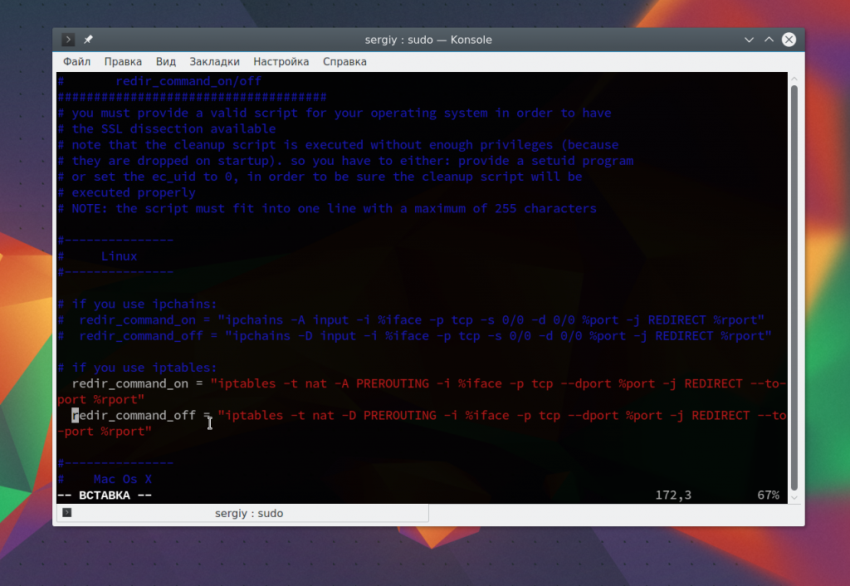Click the pin window icon in title bar
Viewport: 850px width, 586px height.
click(x=88, y=40)
